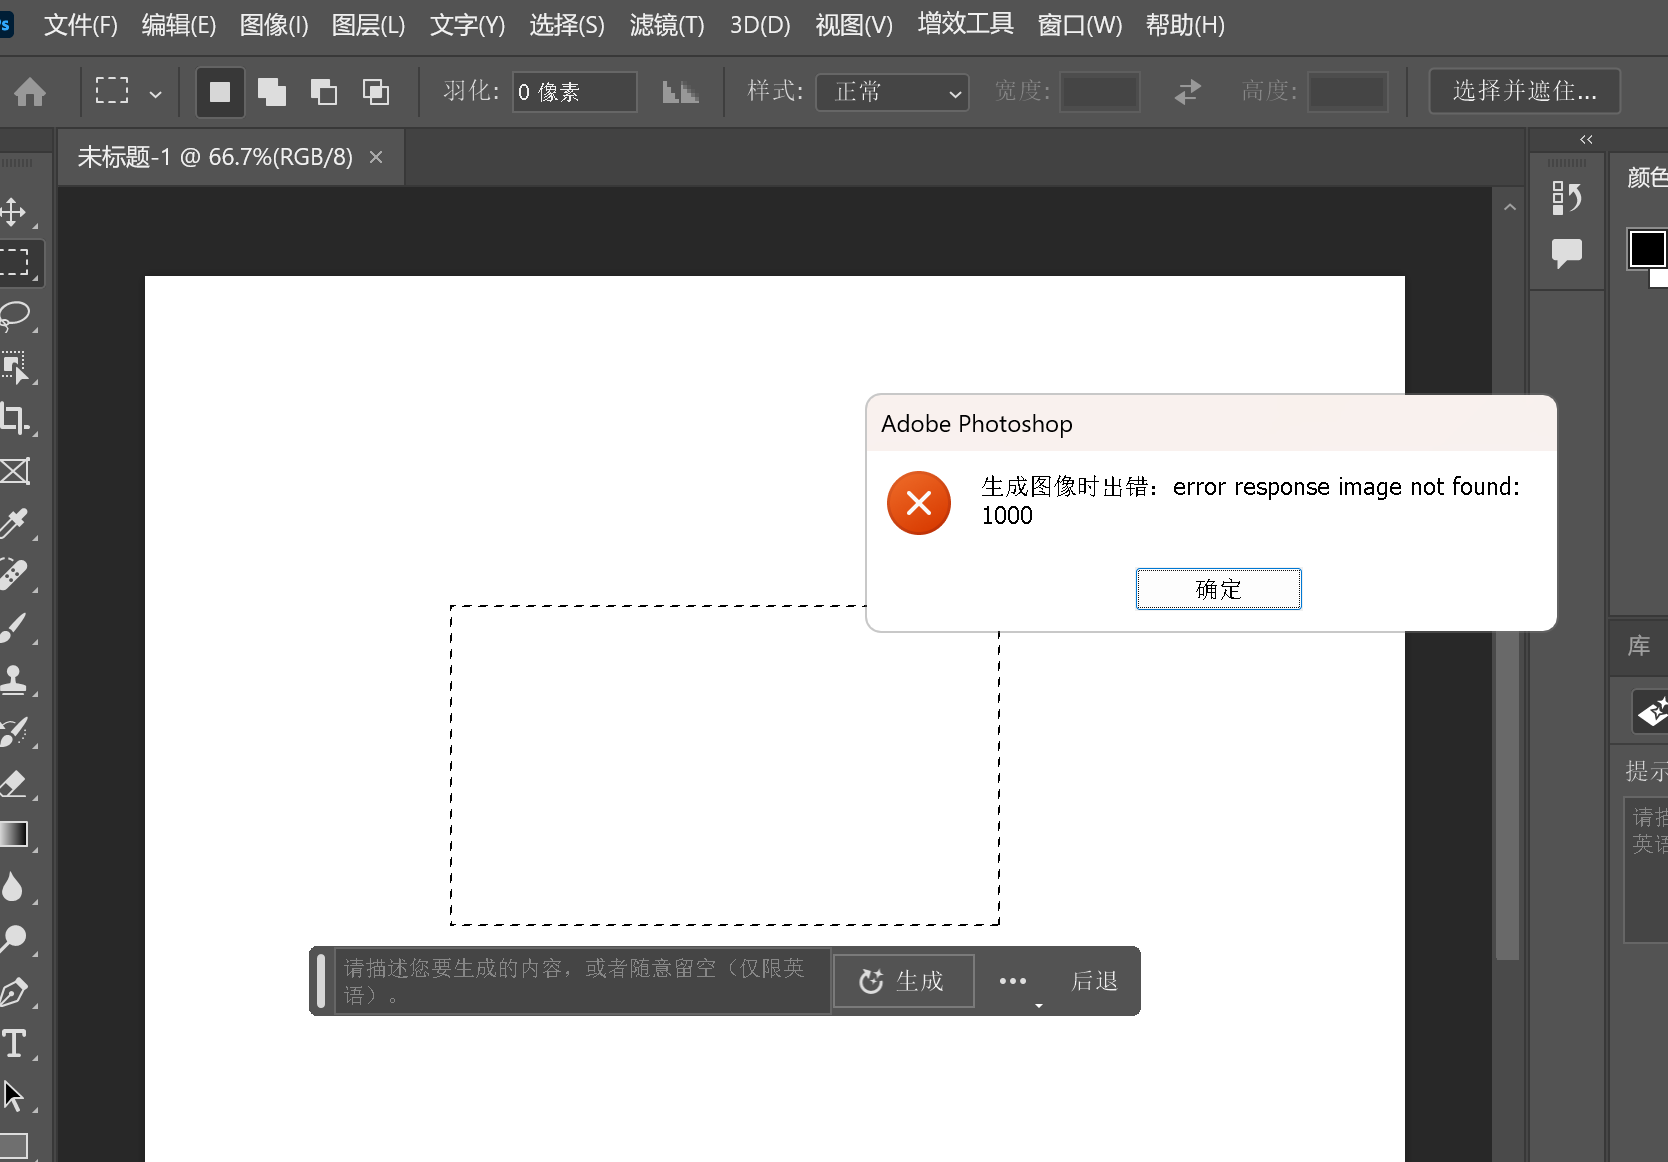The width and height of the screenshot is (1668, 1162).
Task: Switch to 未标题-1 document tab
Action: 215,157
